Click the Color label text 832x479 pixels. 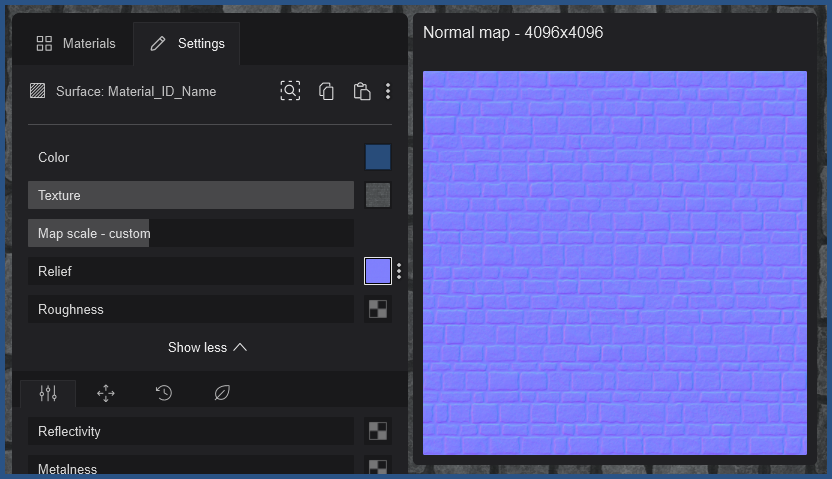[54, 158]
